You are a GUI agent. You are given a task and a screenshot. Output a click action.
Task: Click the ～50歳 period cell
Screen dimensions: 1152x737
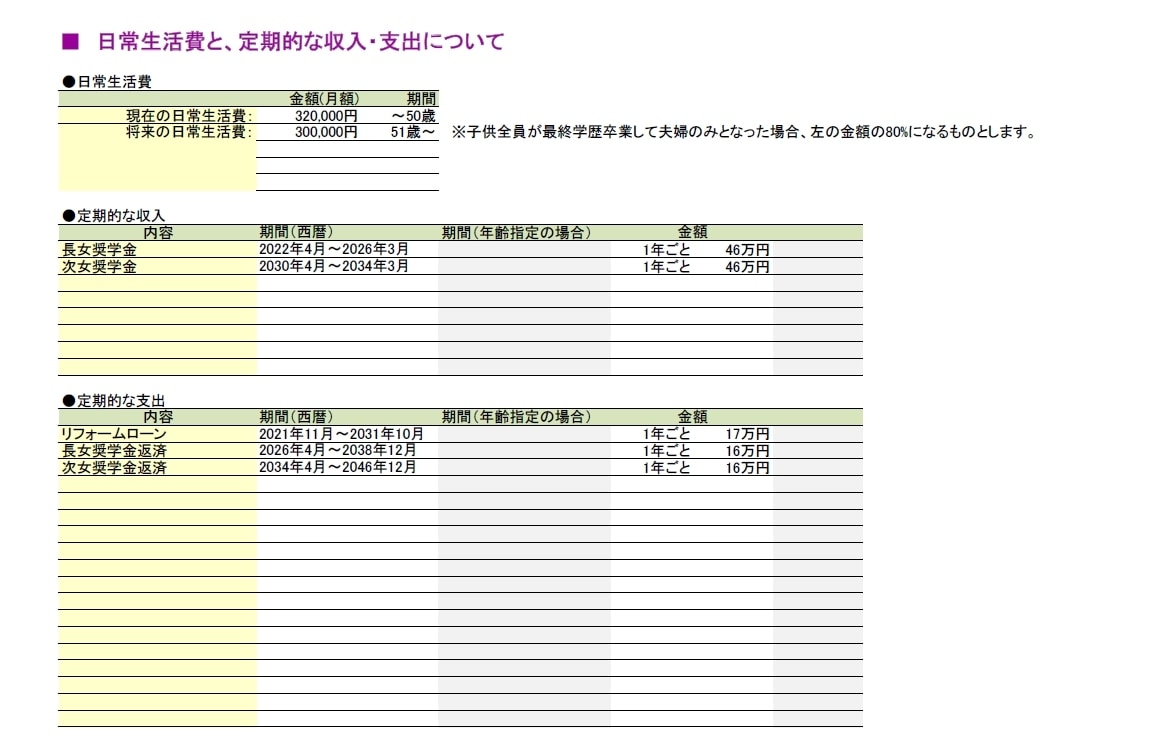pos(414,115)
